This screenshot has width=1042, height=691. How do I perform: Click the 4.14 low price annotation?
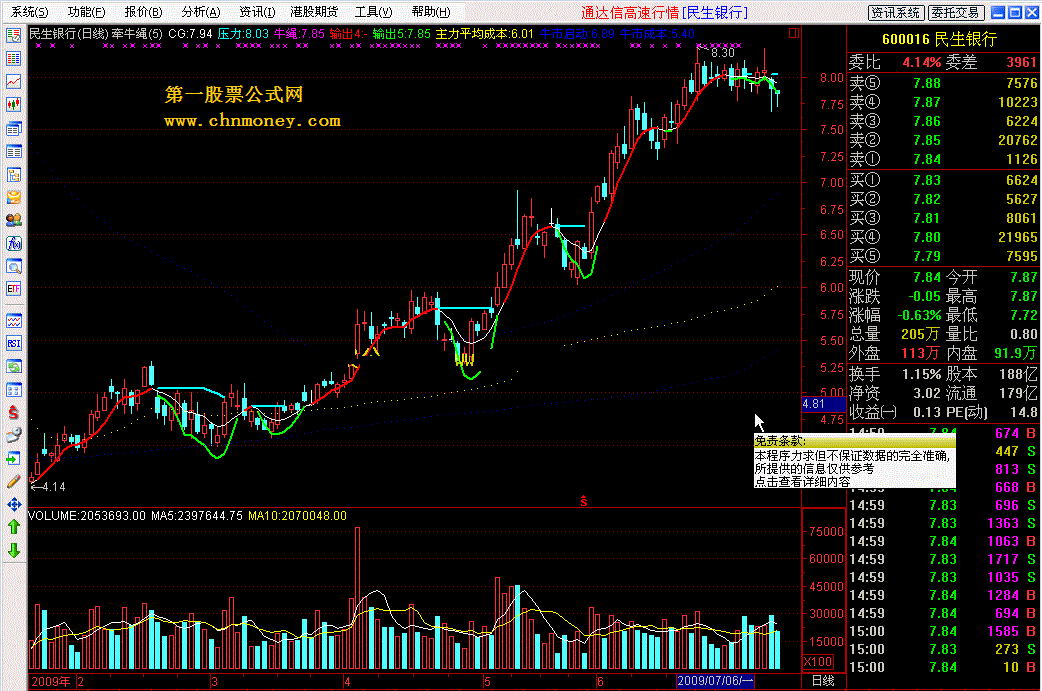[x=54, y=487]
